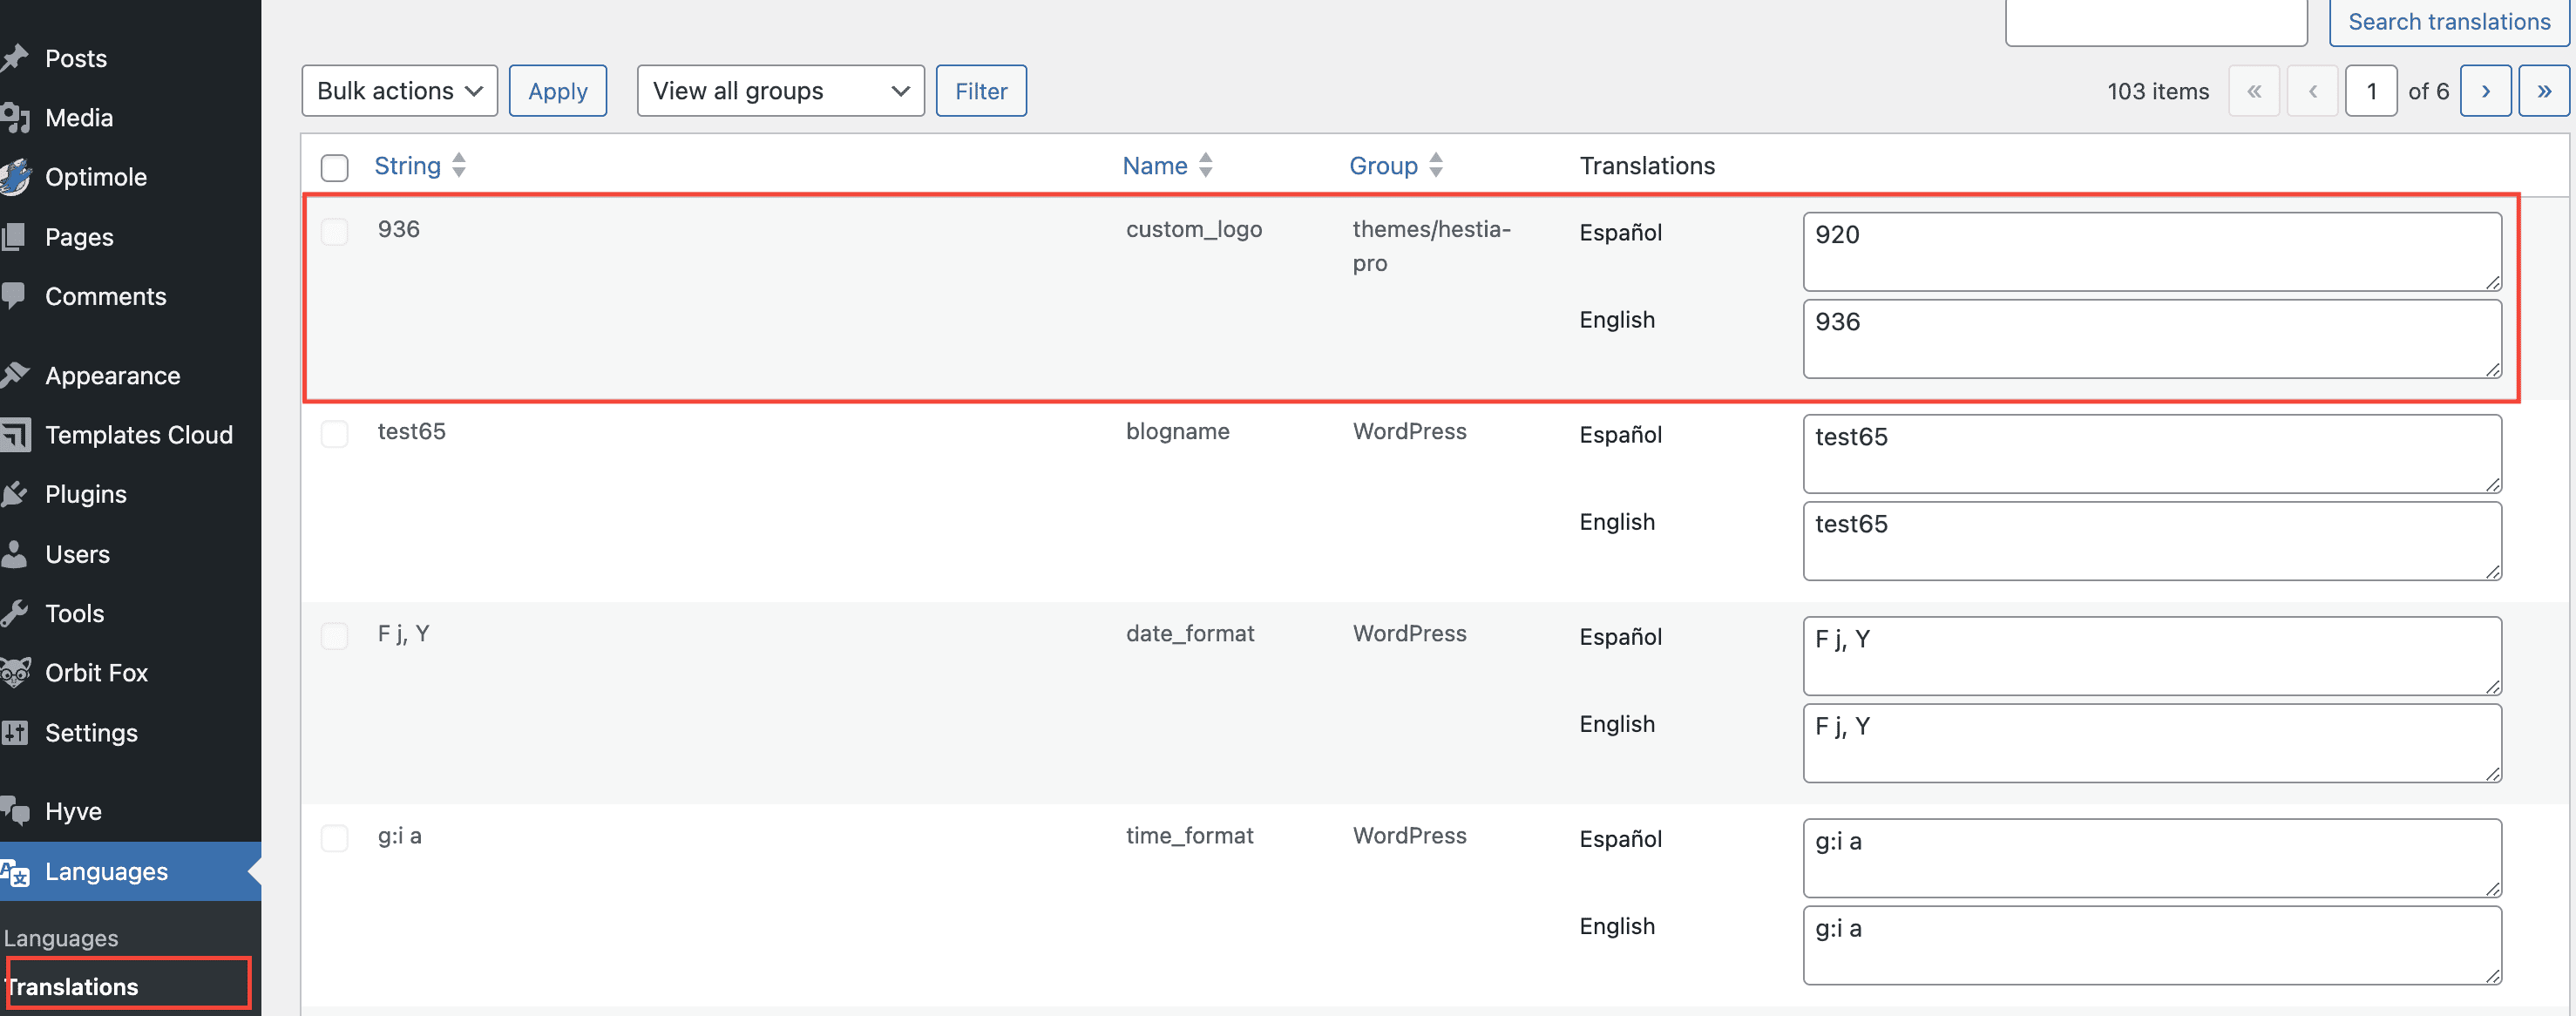Click the Appearance paintbrush icon
Image resolution: width=2576 pixels, height=1016 pixels.
click(14, 375)
